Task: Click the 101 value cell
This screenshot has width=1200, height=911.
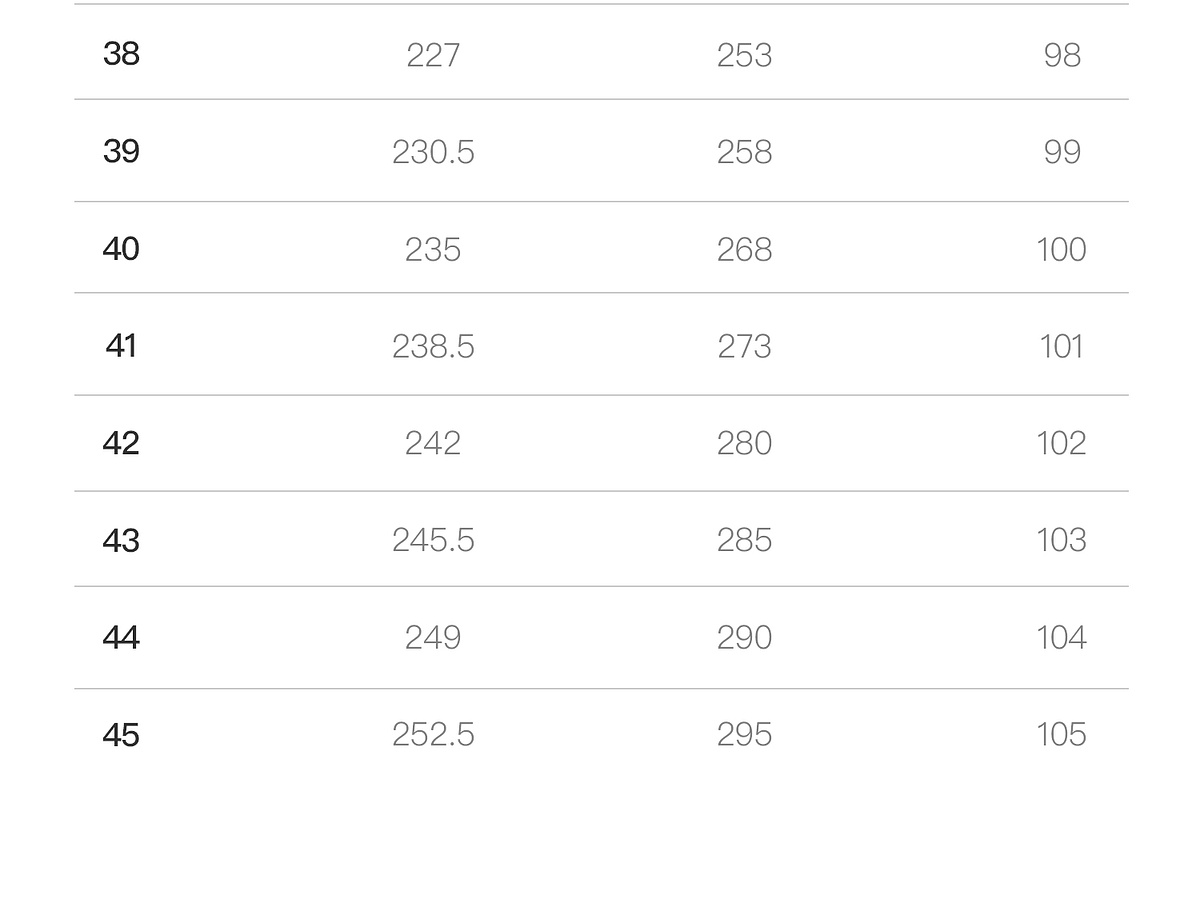Action: click(1061, 346)
